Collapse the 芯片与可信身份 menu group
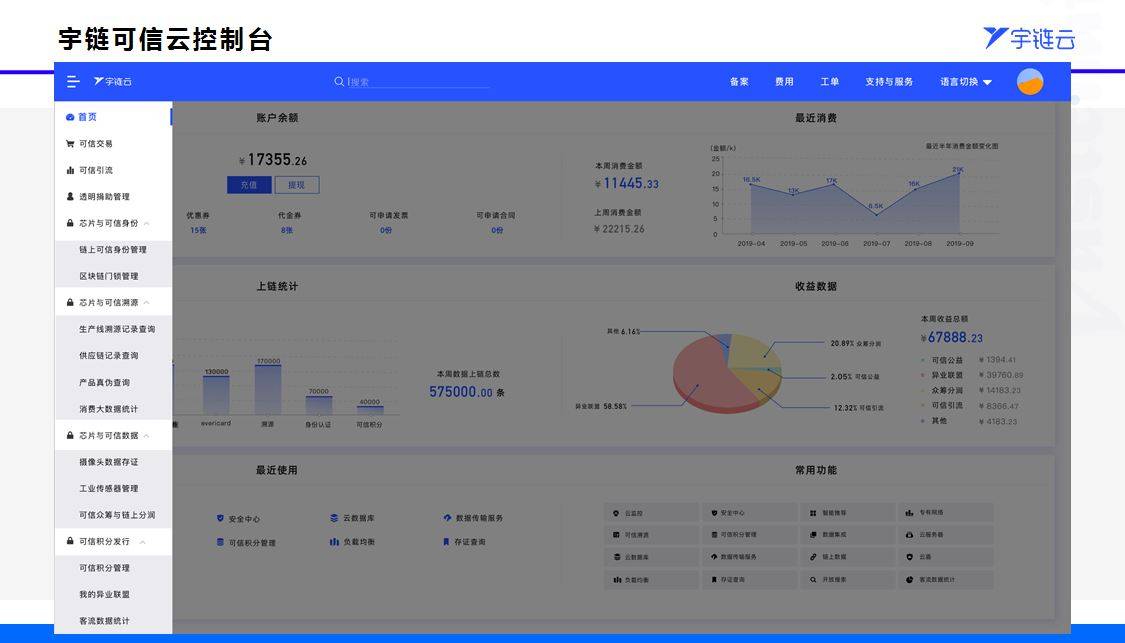 click(x=147, y=223)
